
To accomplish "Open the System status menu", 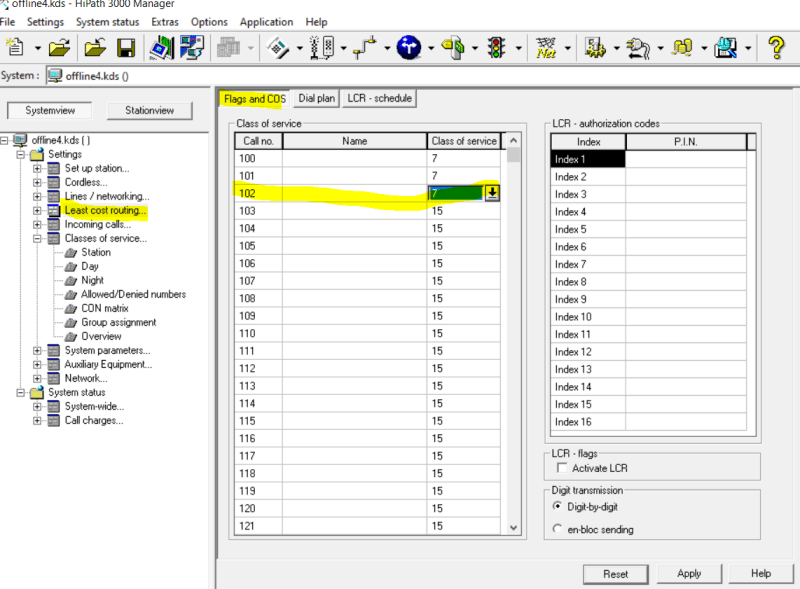I will tap(108, 22).
